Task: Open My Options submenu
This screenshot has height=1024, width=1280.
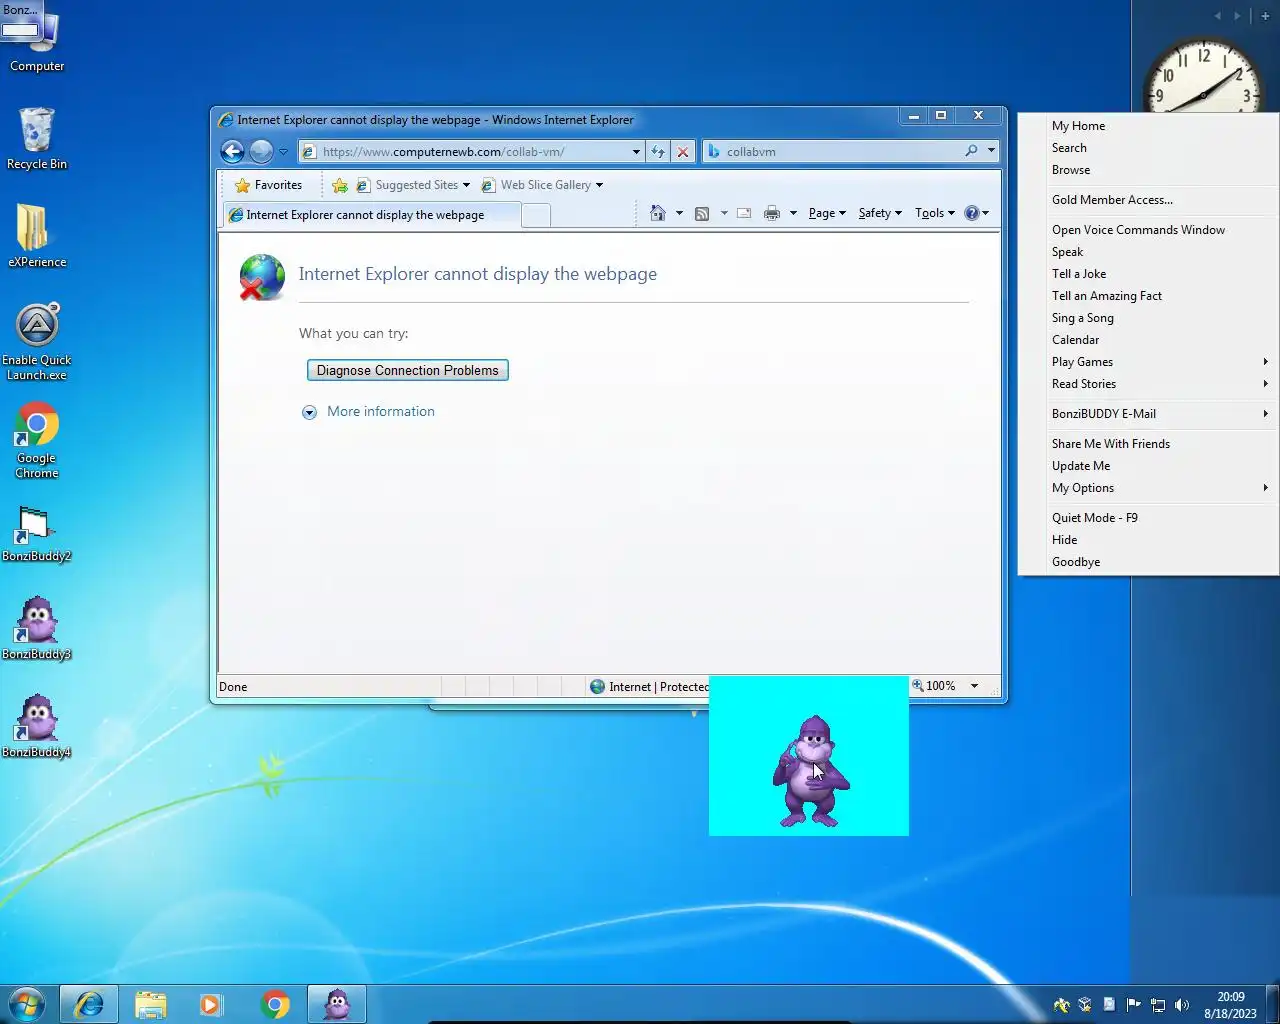Action: pos(1148,488)
